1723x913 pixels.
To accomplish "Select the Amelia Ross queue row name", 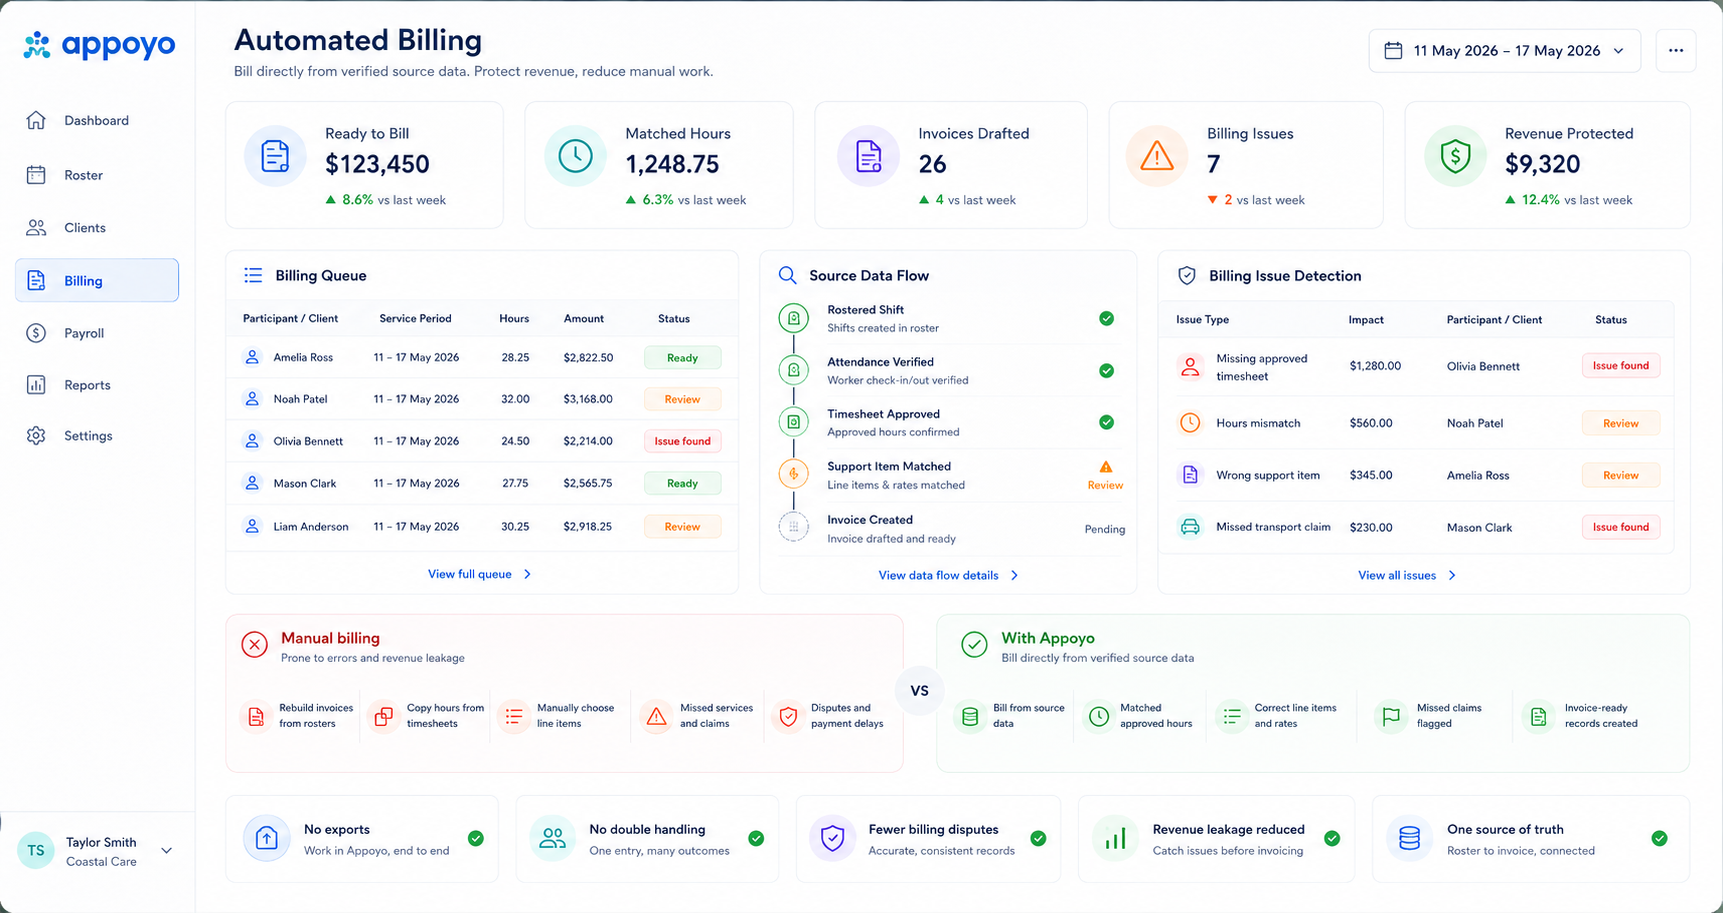I will point(303,357).
